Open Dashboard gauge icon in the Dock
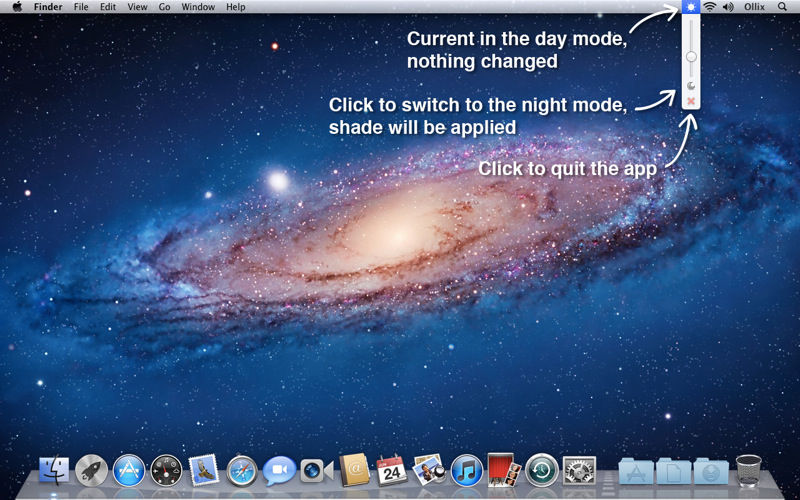 tap(166, 470)
